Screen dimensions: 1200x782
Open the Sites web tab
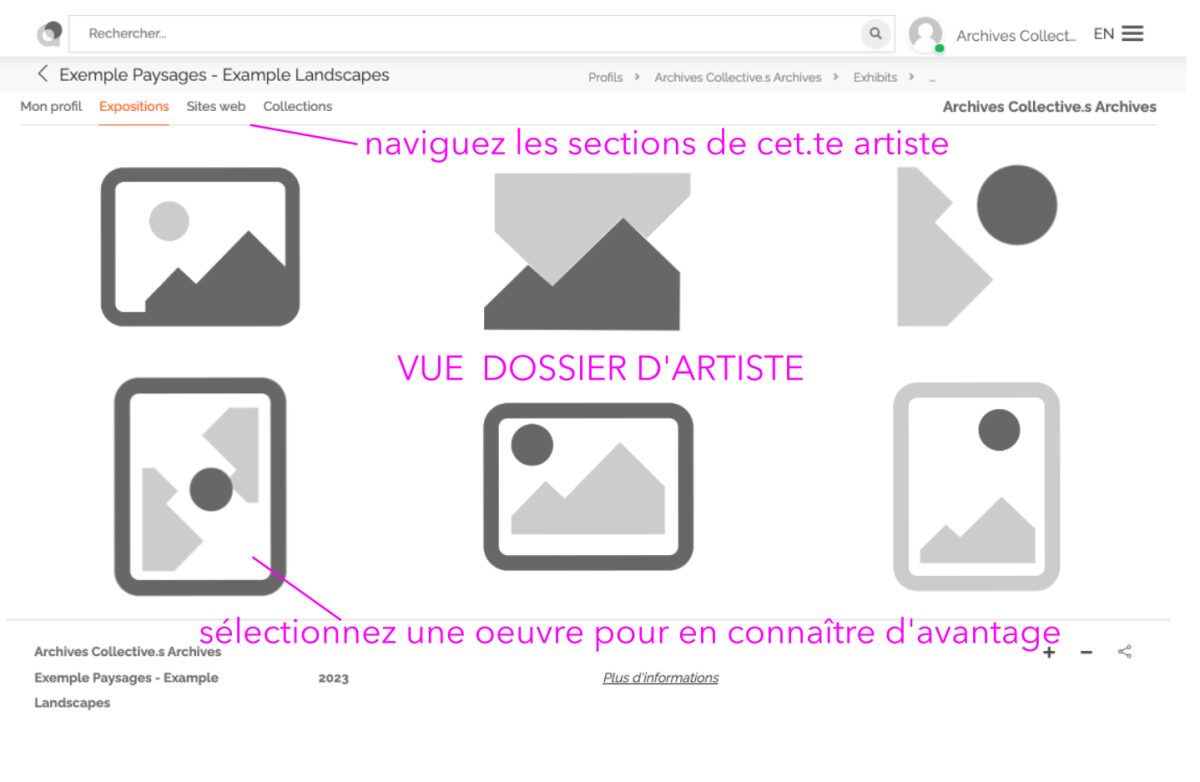(215, 106)
